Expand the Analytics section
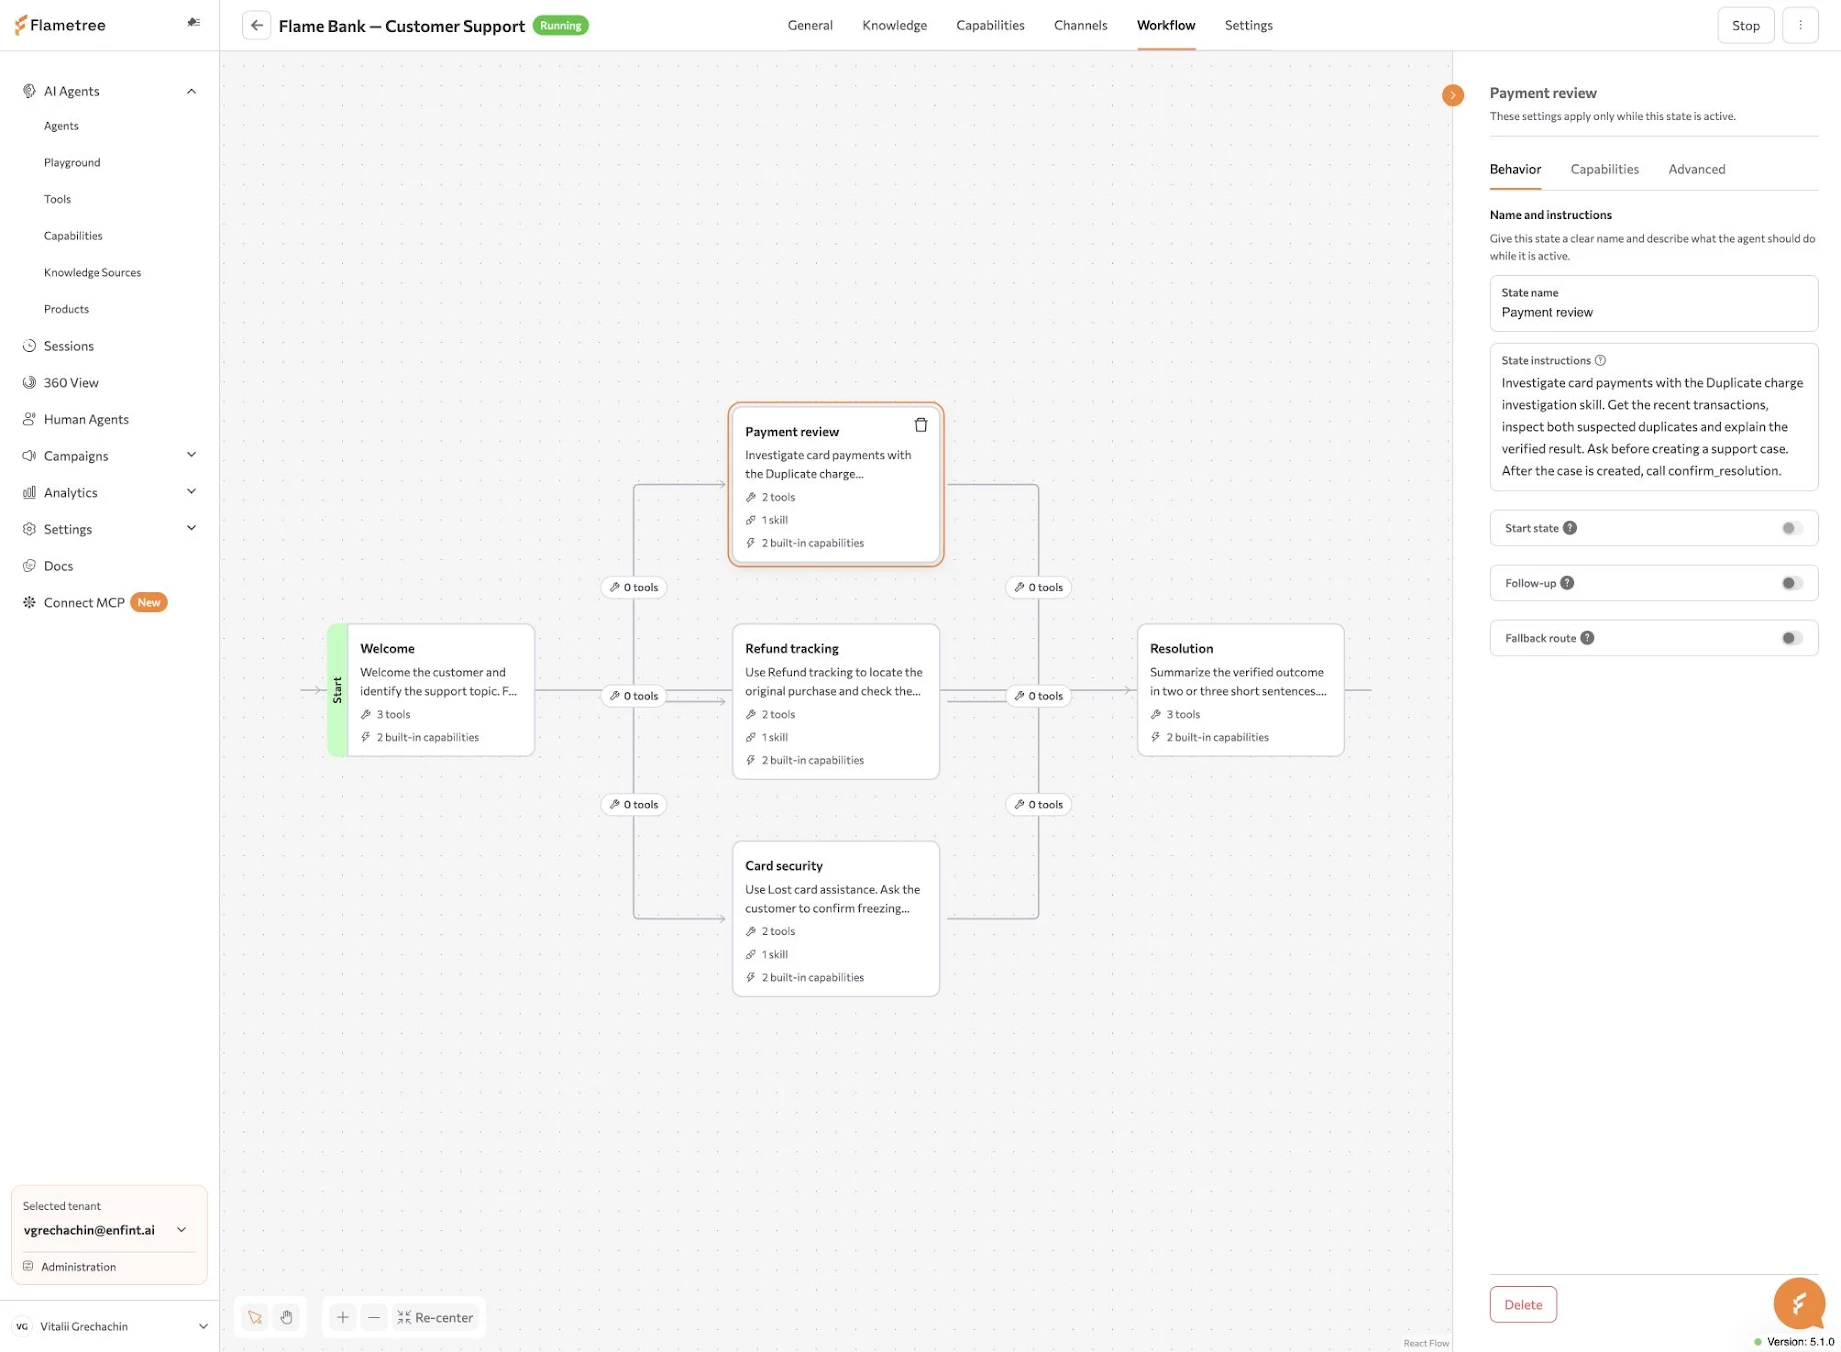 tap(191, 492)
